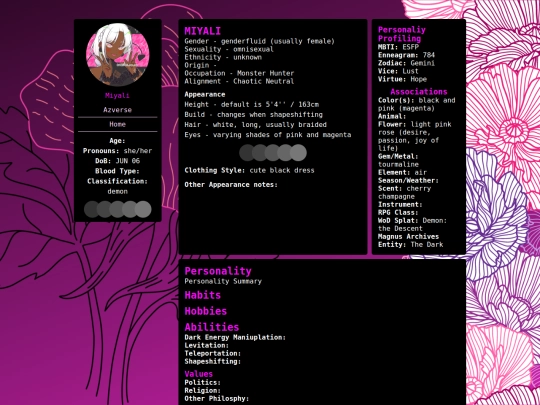Select the lightest swatch in sidebar palette
The image size is (540, 405).
(x=143, y=209)
